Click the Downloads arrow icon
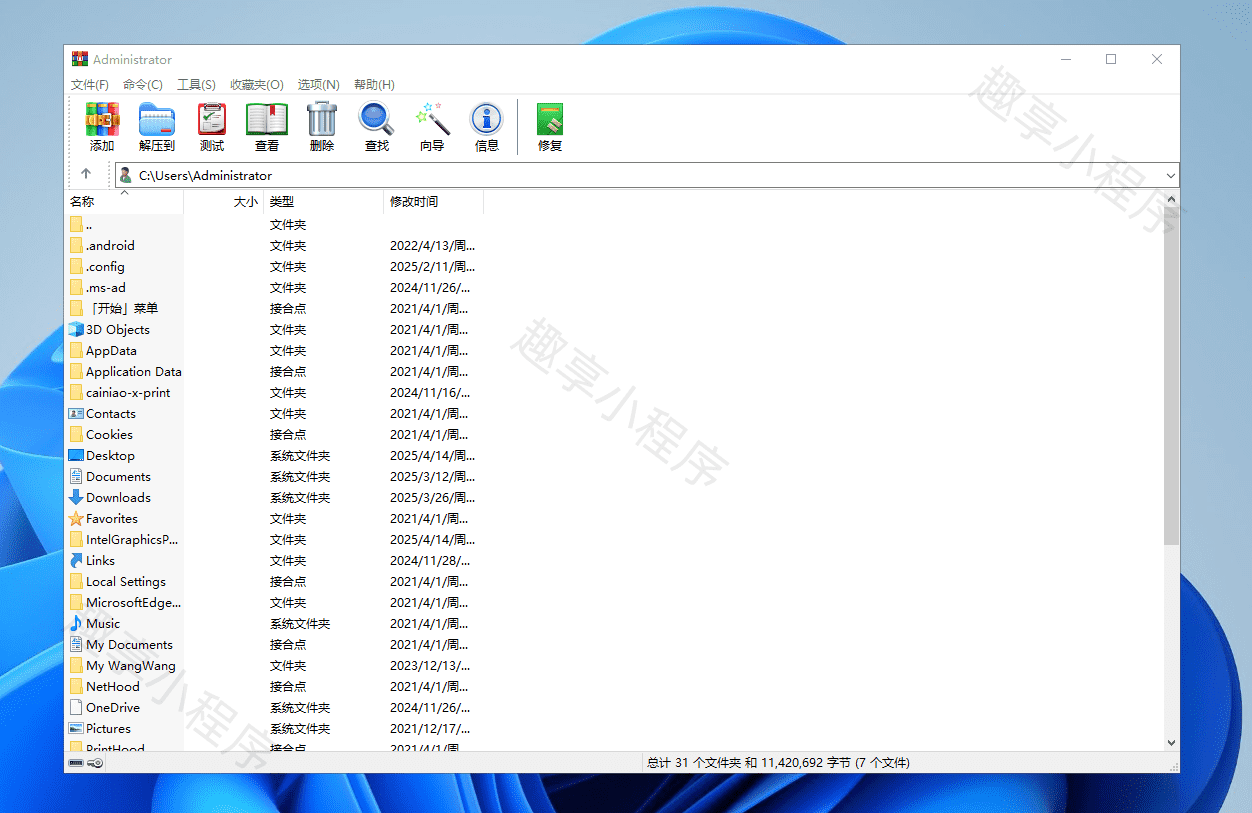 click(x=76, y=497)
